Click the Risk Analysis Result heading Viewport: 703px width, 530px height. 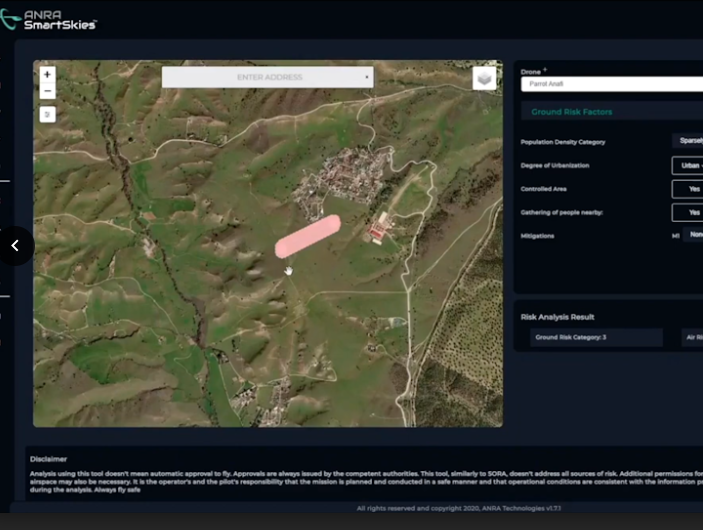point(557,317)
